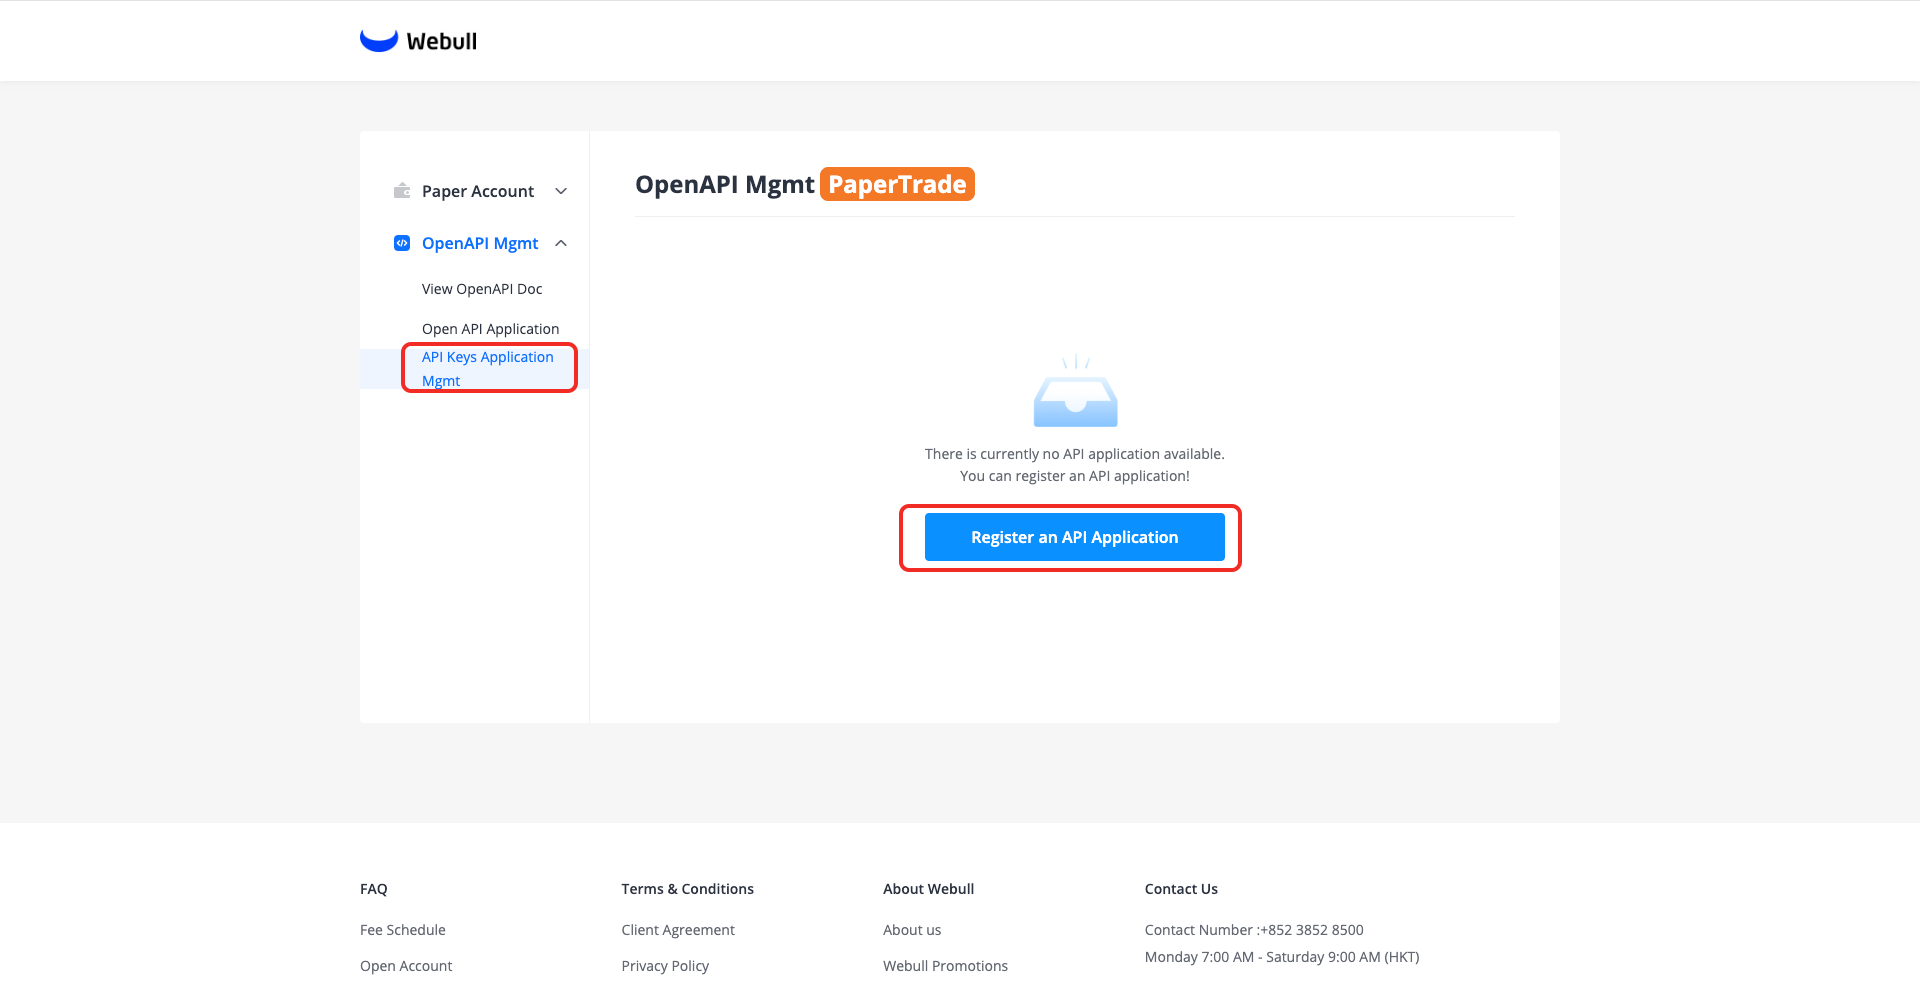Collapse the OpenAPI Mgmt chevron
Image resolution: width=1920 pixels, height=993 pixels.
tap(561, 243)
